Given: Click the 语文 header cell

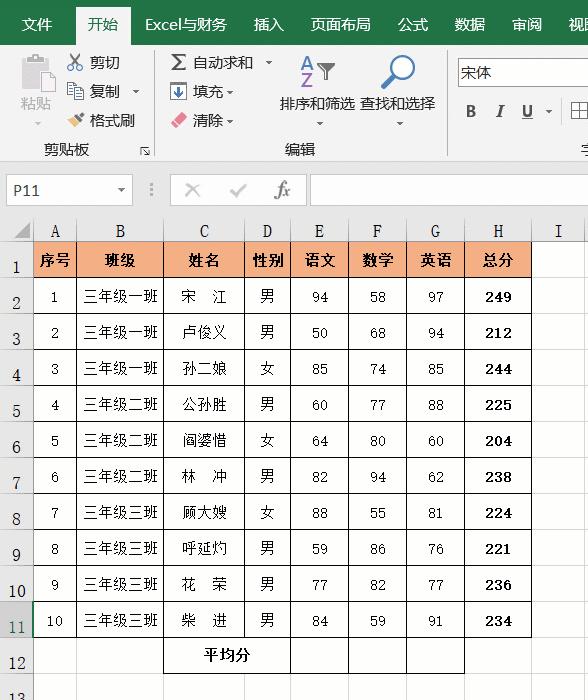Looking at the screenshot, I should coord(320,260).
